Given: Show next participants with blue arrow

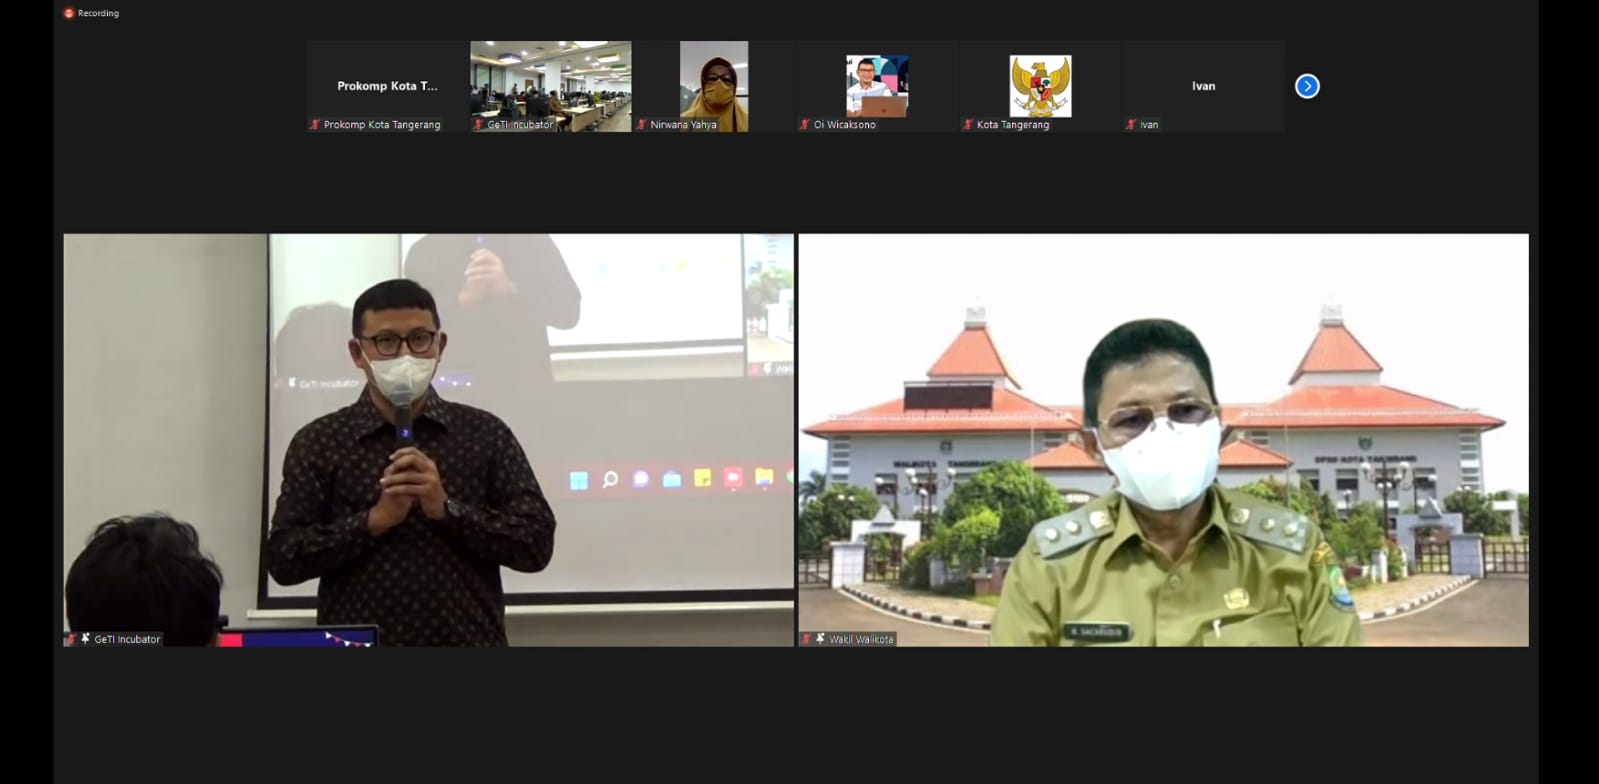Looking at the screenshot, I should (1307, 86).
